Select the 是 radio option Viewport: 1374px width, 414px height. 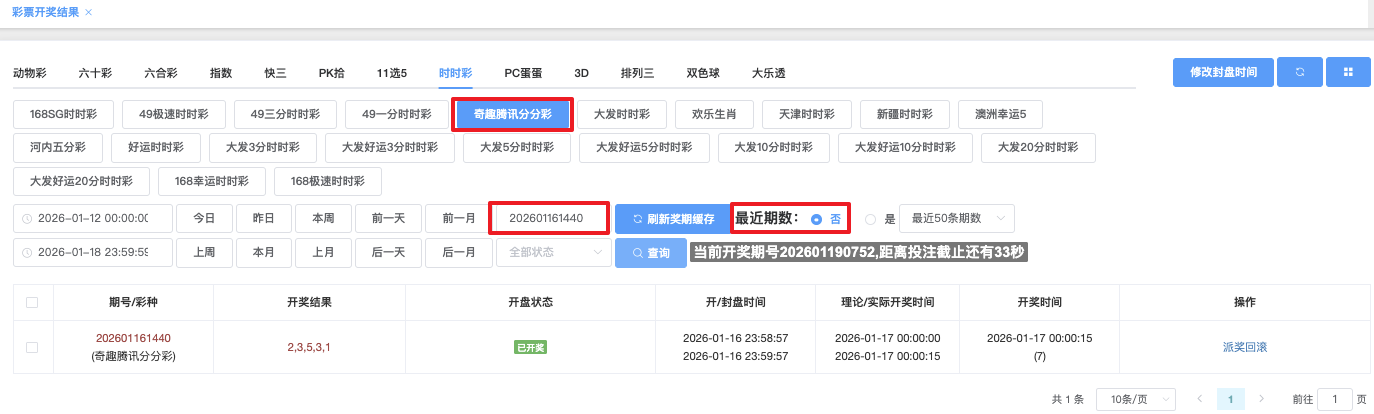click(870, 219)
